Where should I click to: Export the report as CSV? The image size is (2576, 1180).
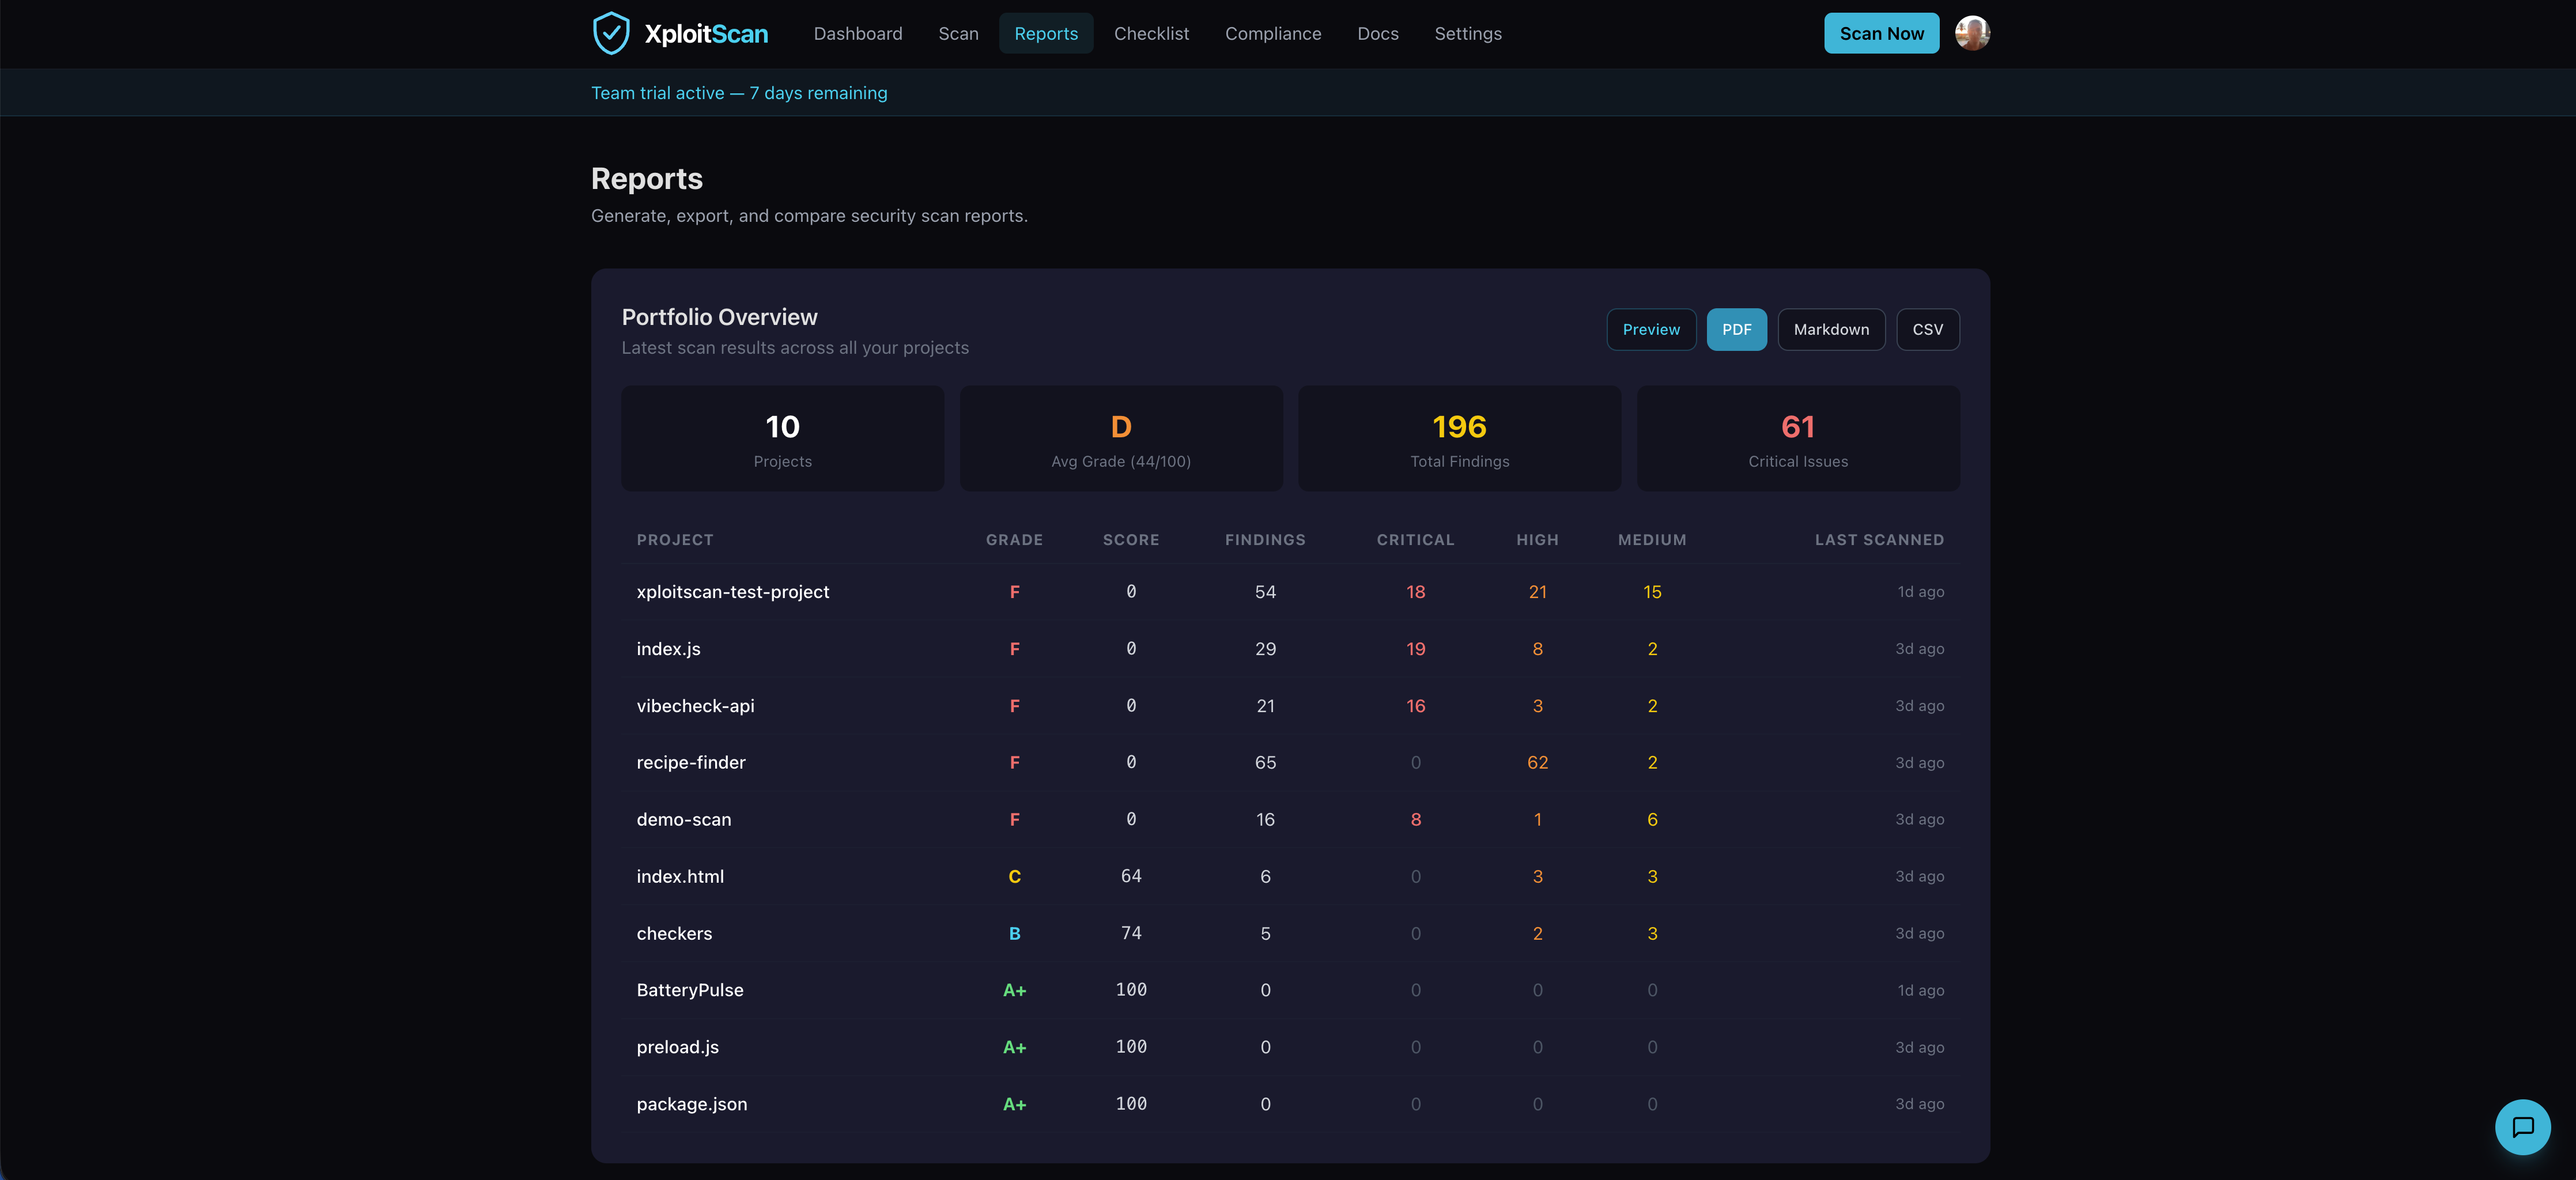tap(1927, 330)
